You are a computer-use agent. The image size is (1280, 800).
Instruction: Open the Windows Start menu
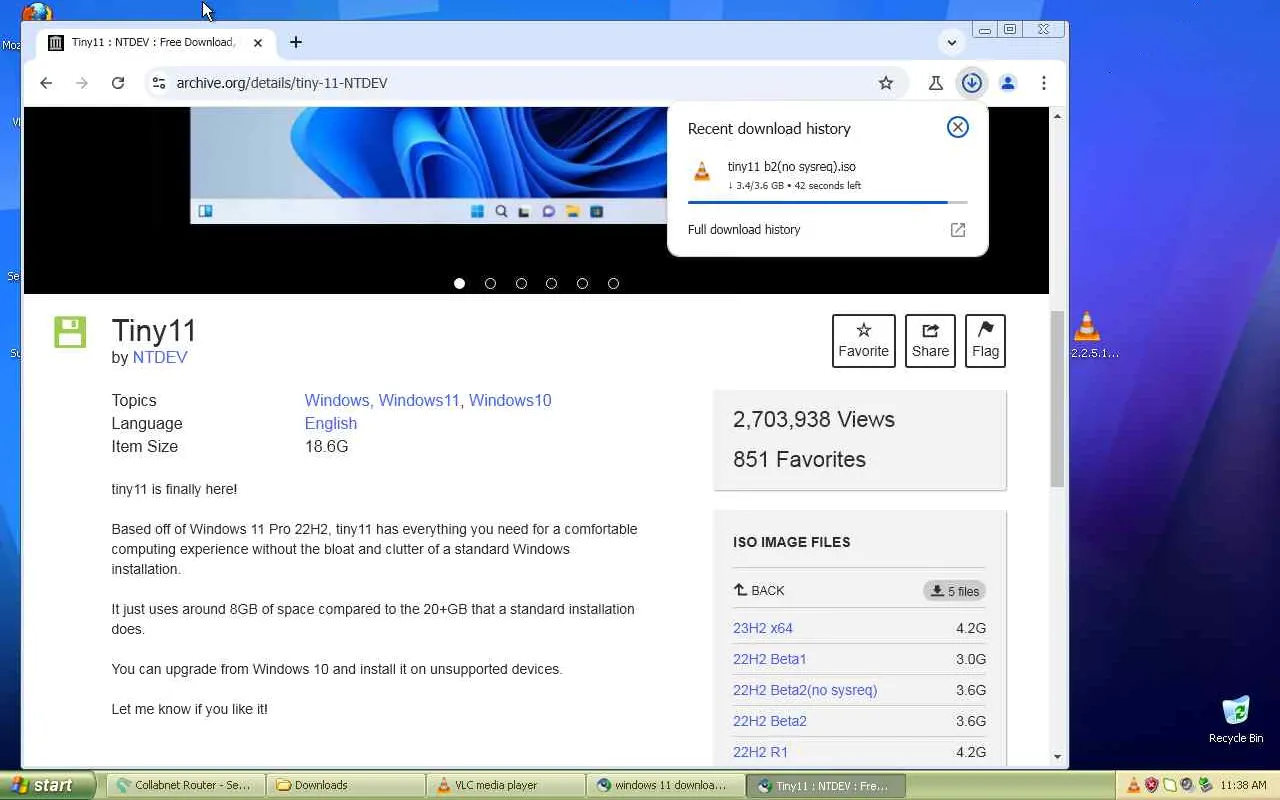pos(48,785)
